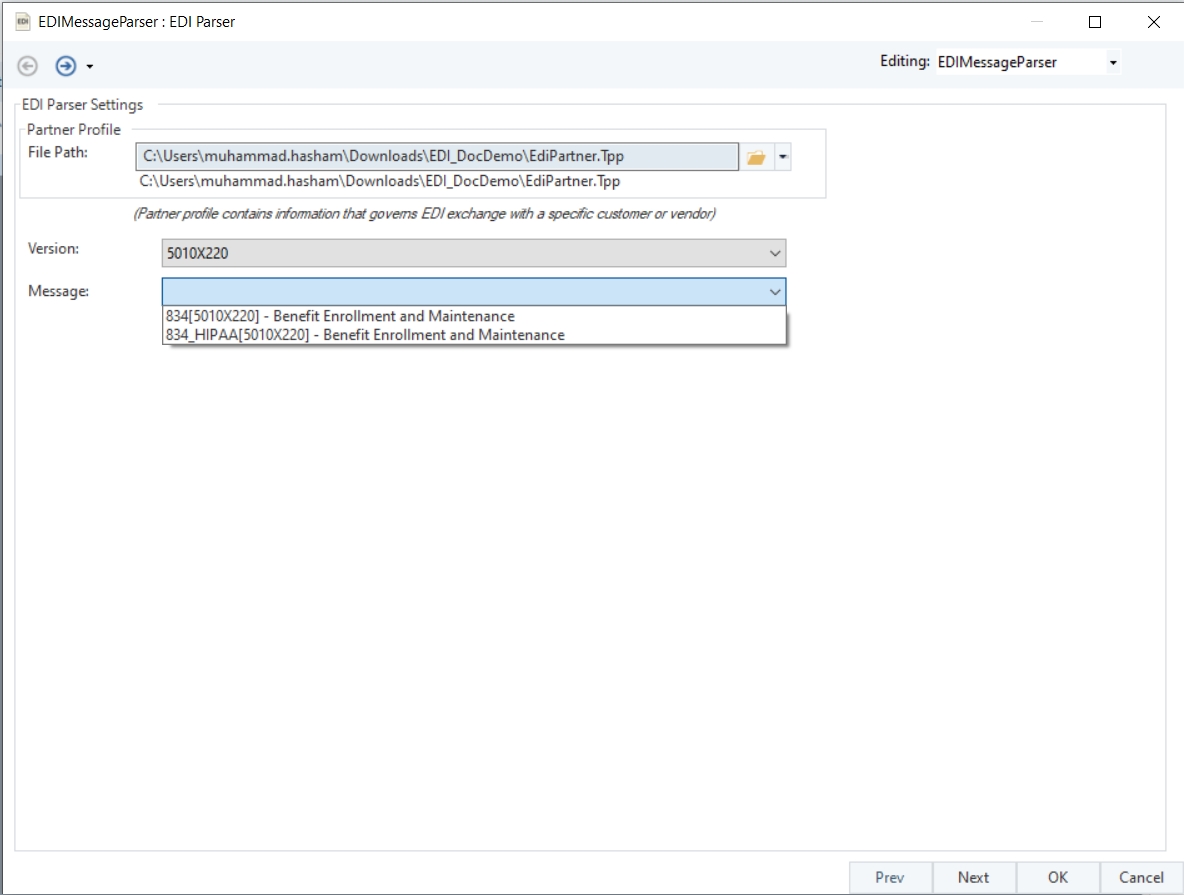This screenshot has height=895, width=1184.
Task: Click the EDI app icon in title bar
Action: 23,21
